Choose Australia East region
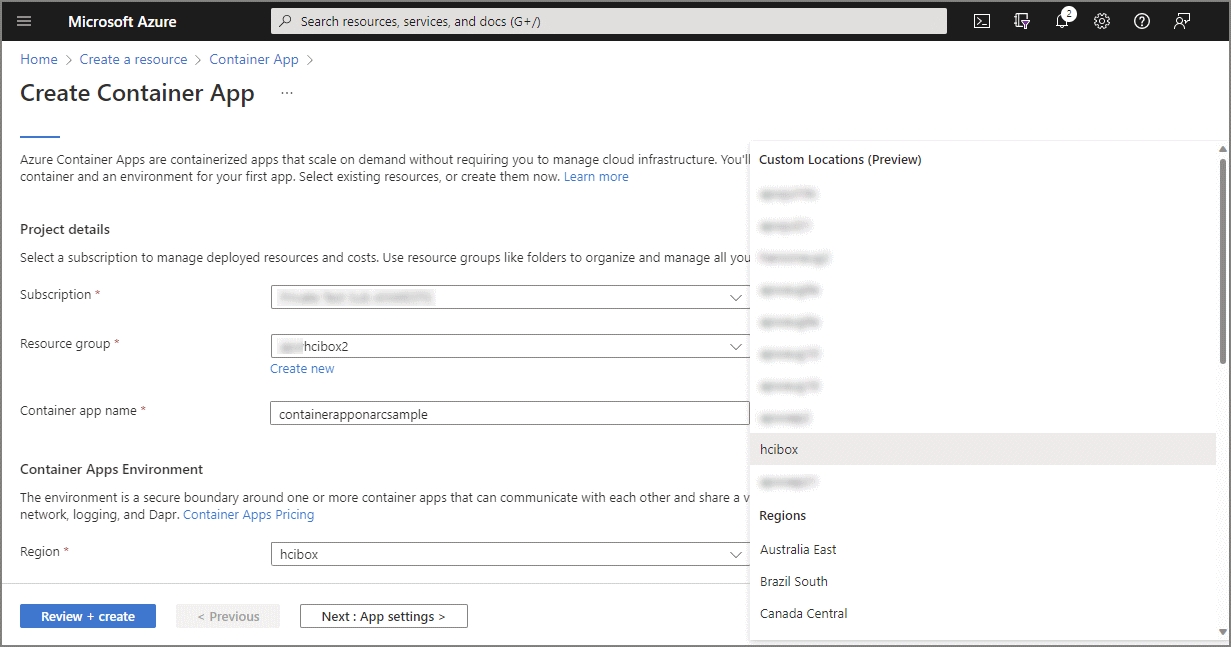Image resolution: width=1231 pixels, height=647 pixels. tap(798, 549)
